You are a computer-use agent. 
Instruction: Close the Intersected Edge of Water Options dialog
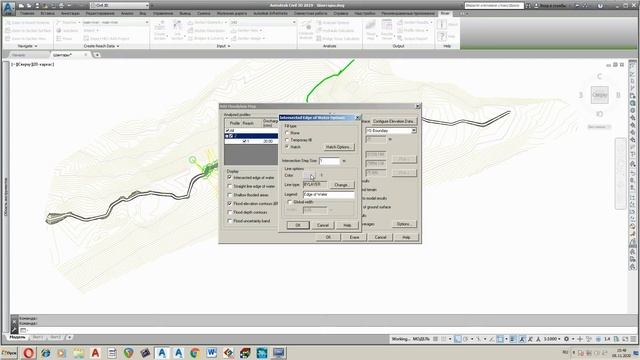tap(357, 118)
